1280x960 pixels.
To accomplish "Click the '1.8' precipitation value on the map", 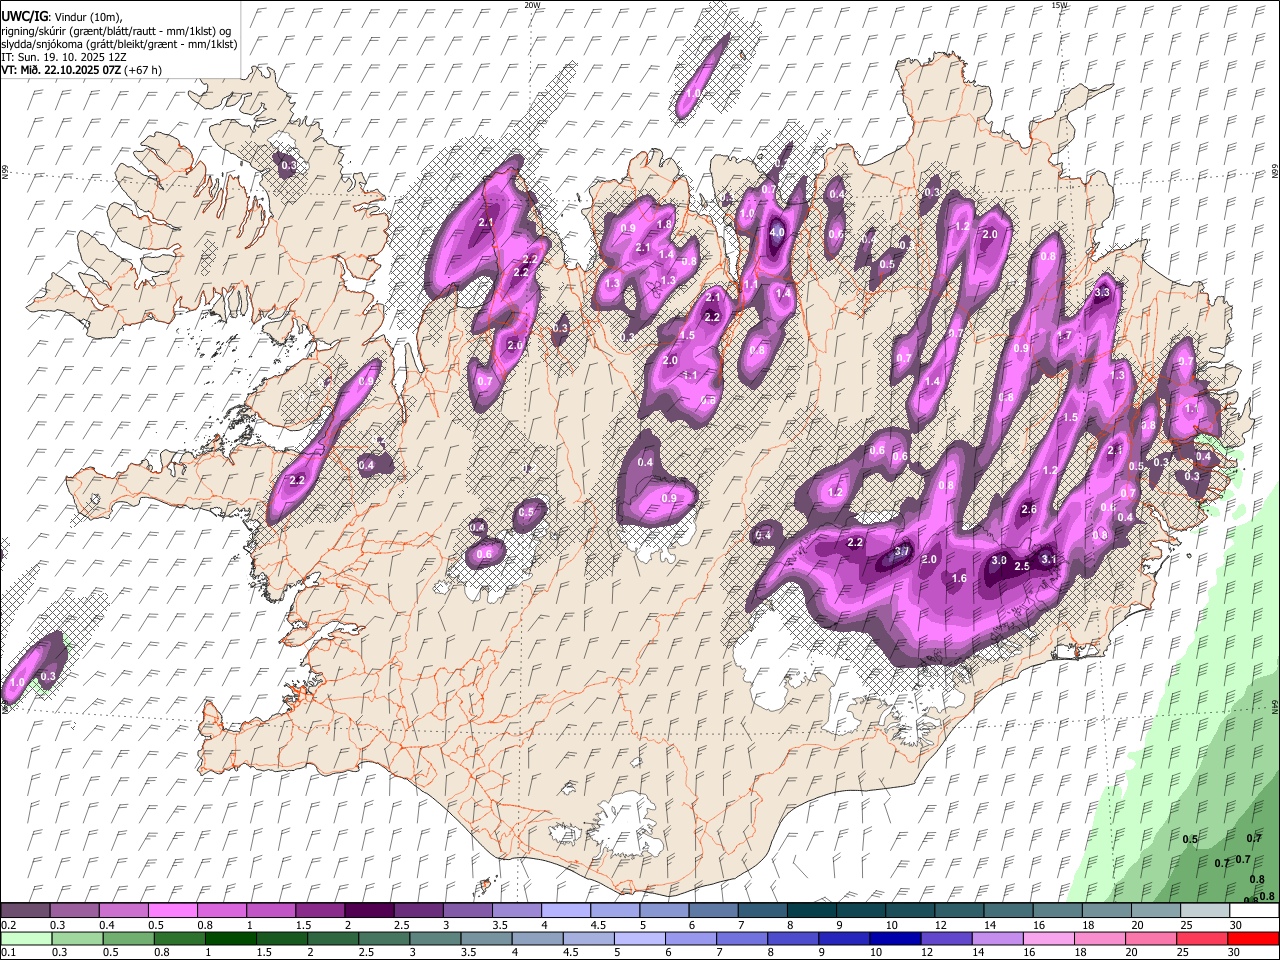I will point(664,225).
